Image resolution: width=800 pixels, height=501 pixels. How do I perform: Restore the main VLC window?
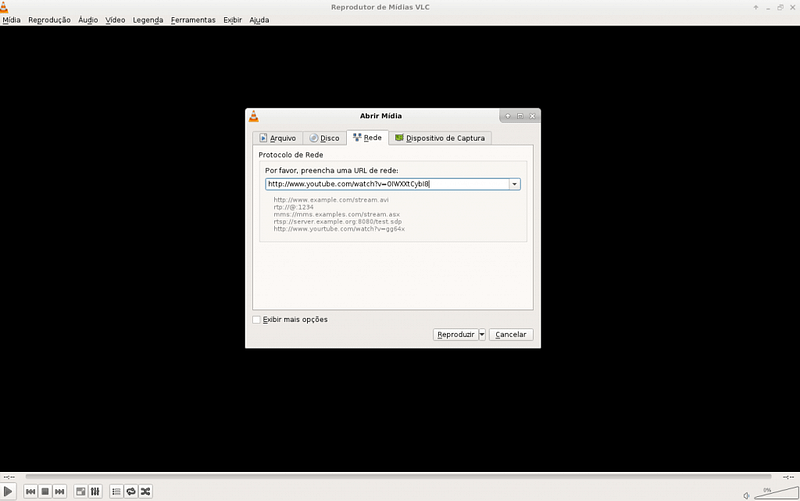[x=780, y=8]
